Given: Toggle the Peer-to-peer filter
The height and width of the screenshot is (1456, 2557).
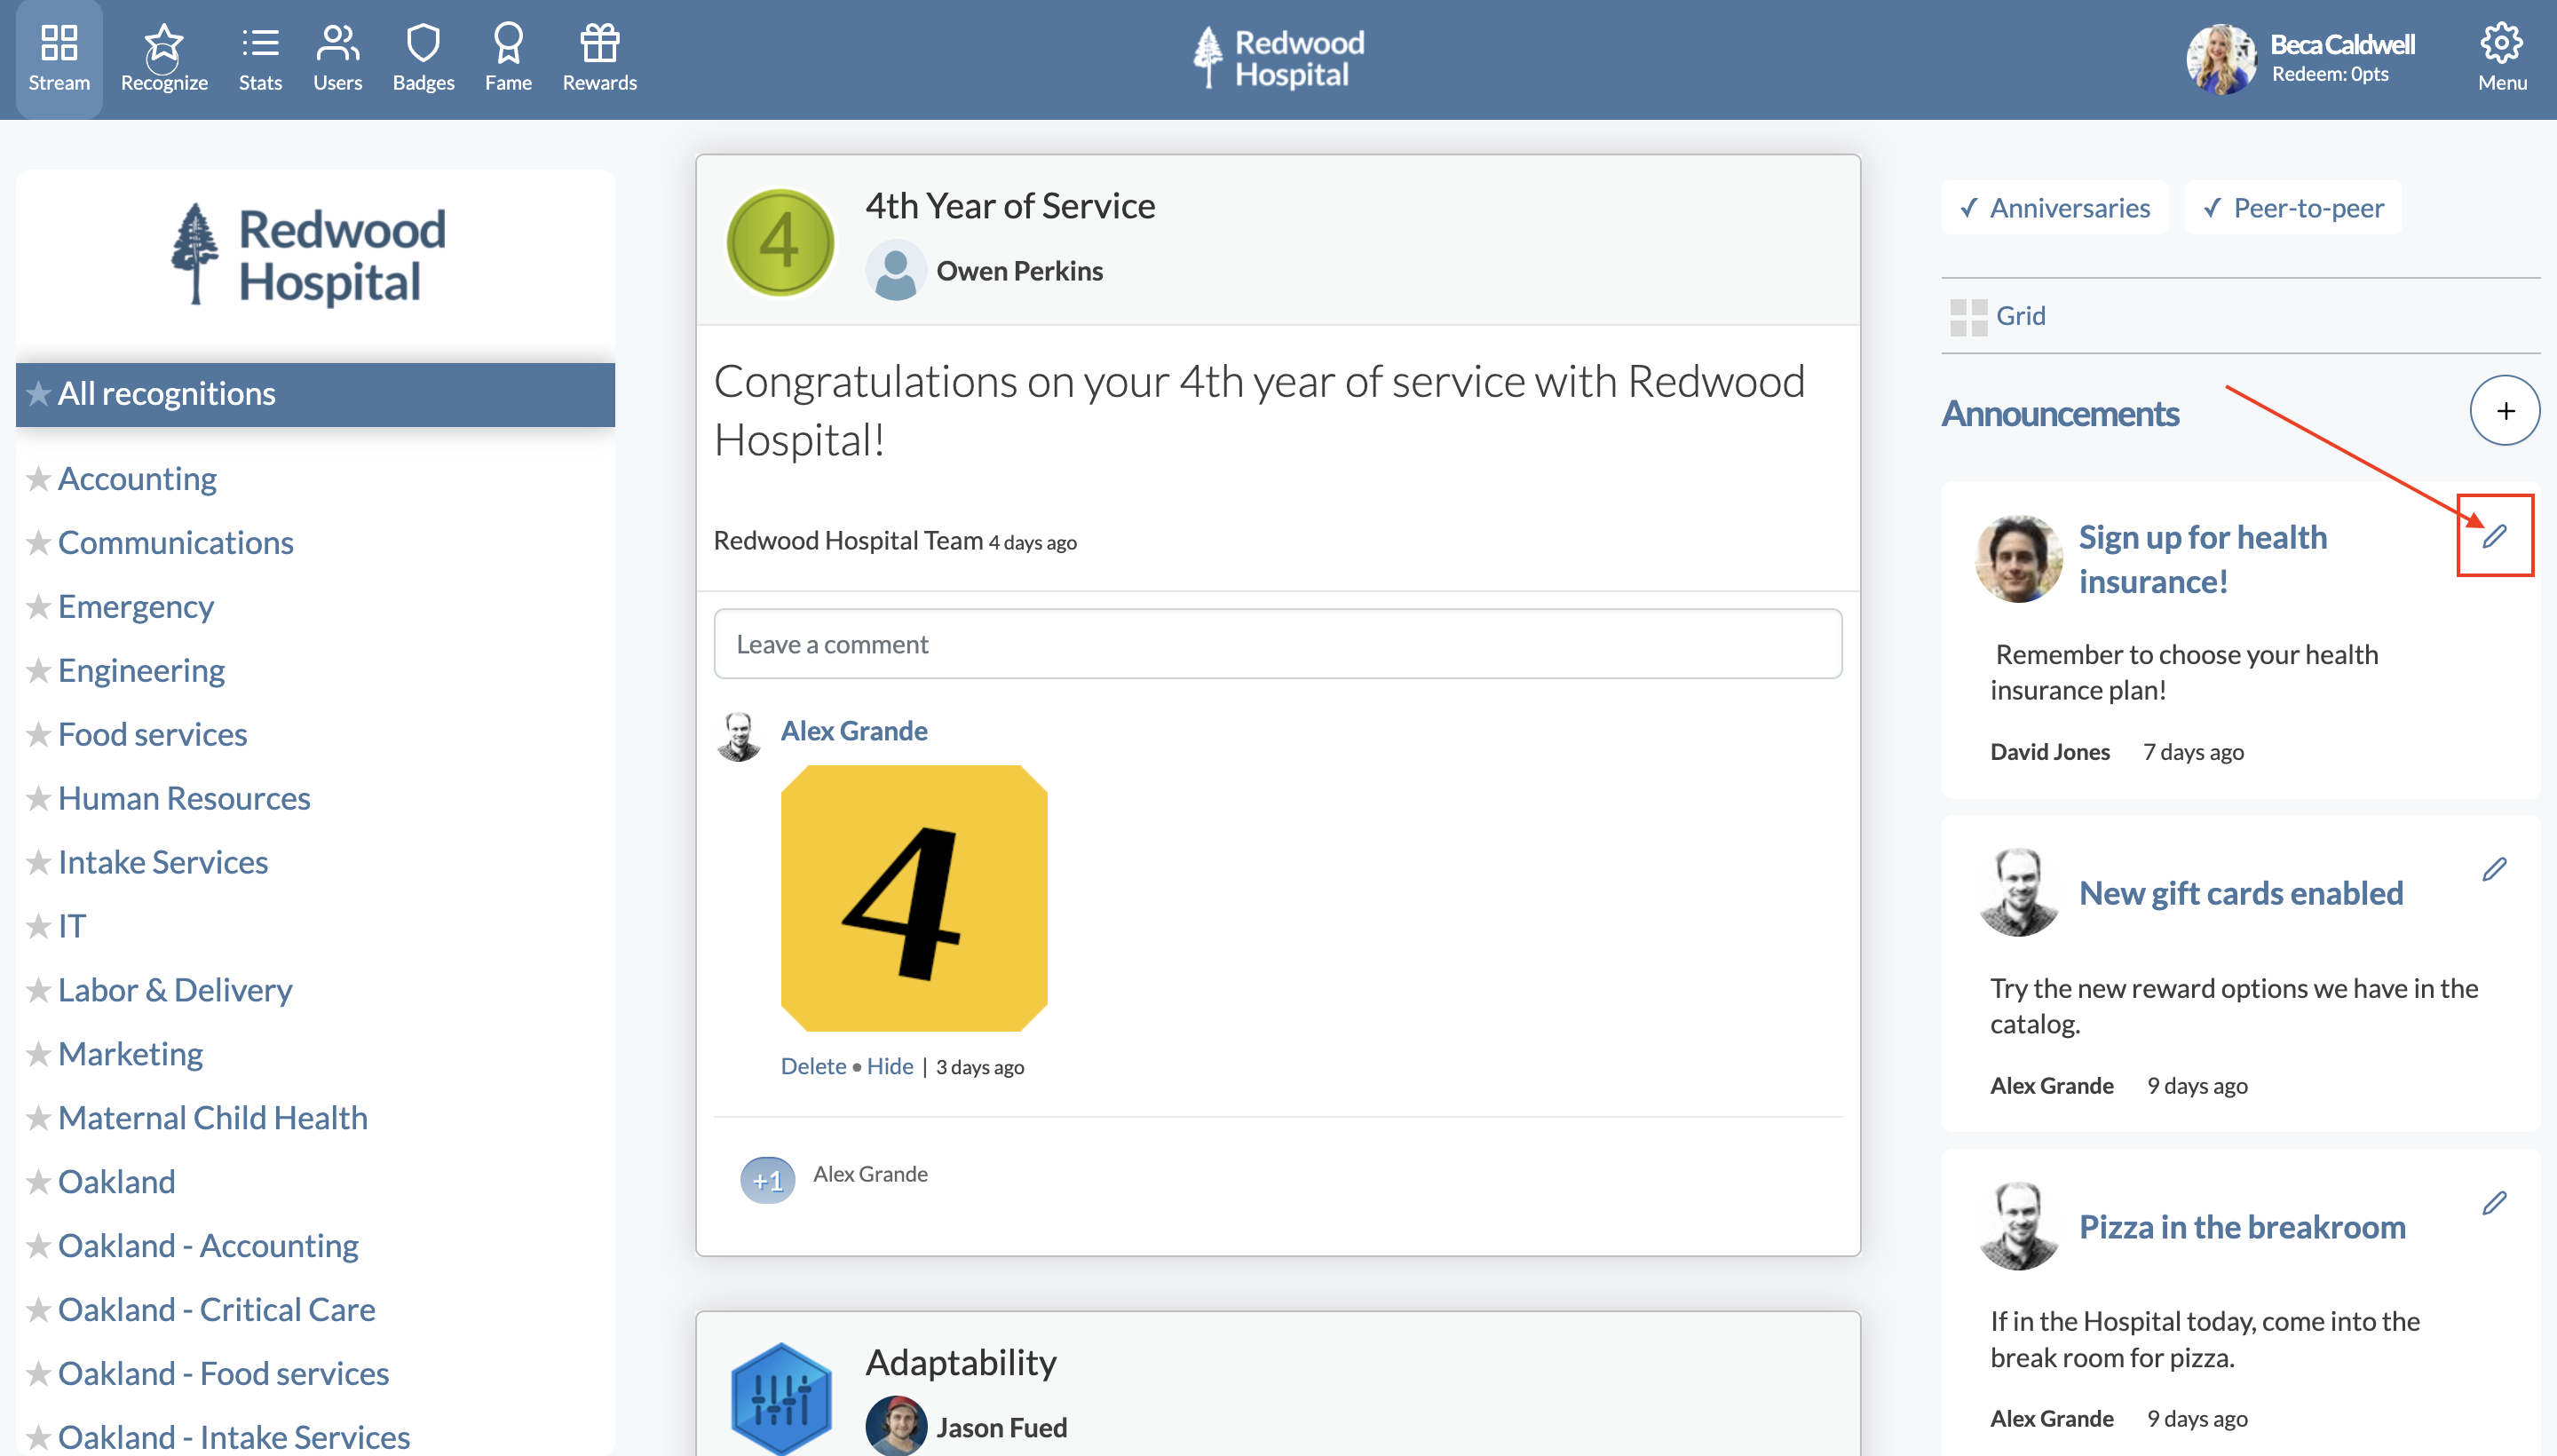Looking at the screenshot, I should (x=2293, y=207).
